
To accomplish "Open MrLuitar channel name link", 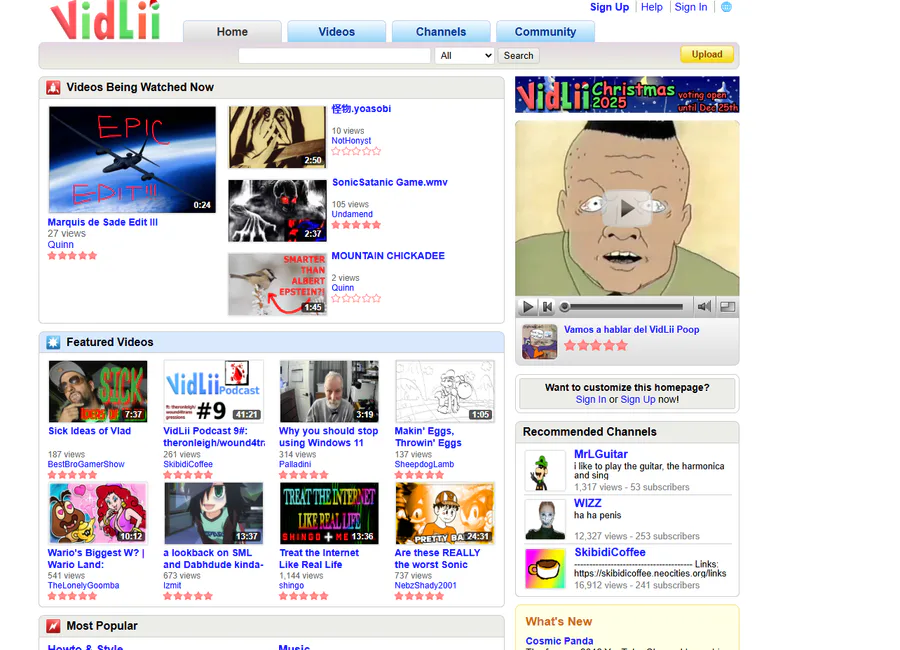I will coord(600,454).
